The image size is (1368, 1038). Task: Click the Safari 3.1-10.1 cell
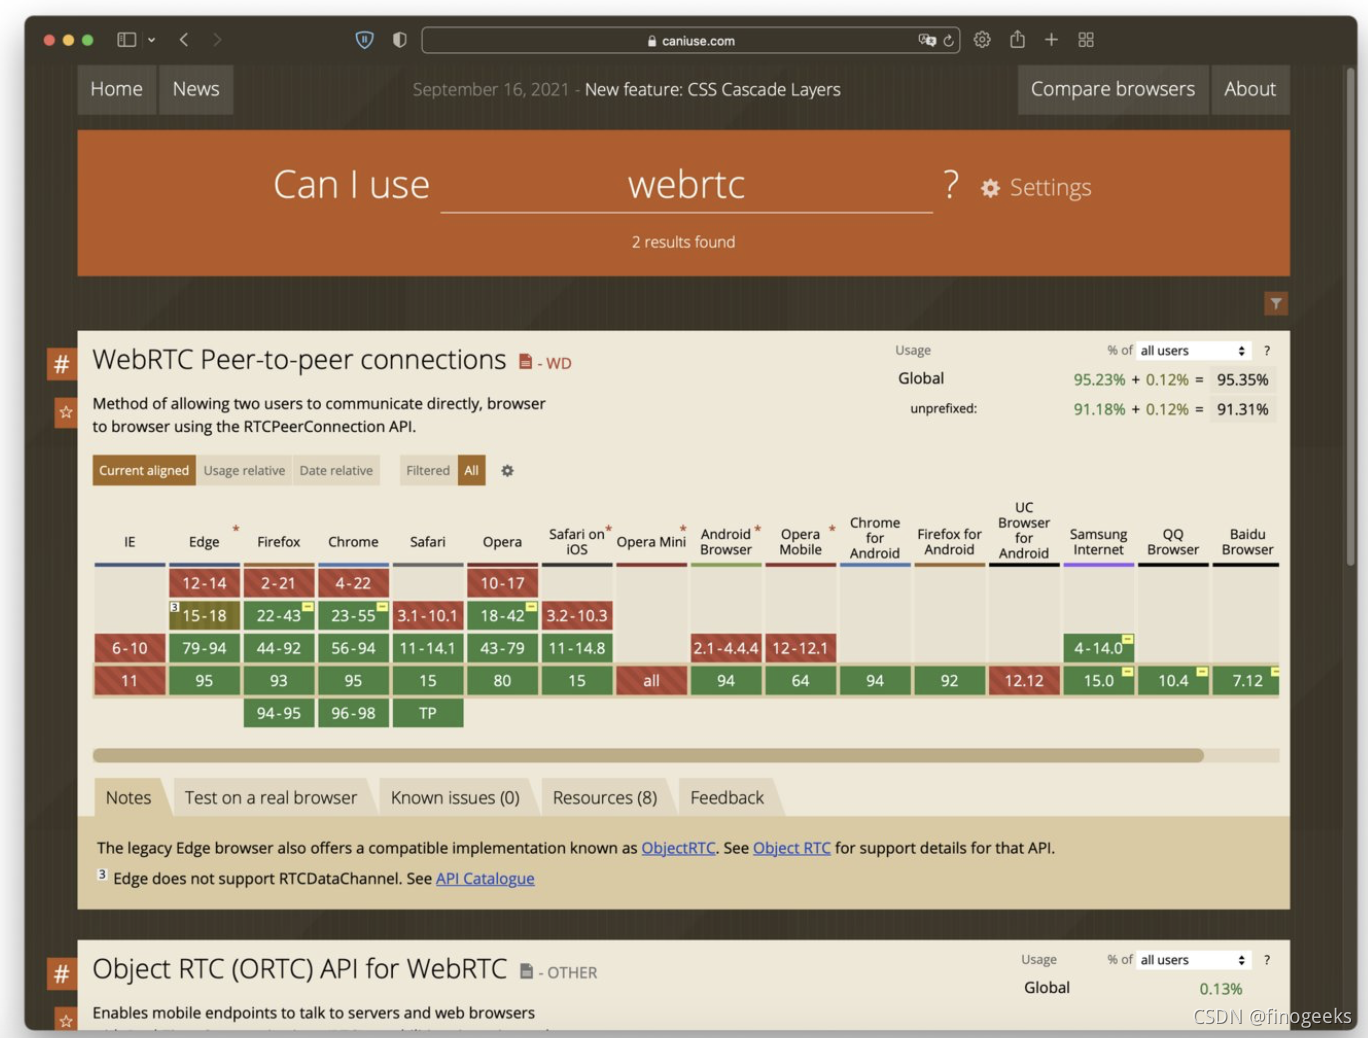pyautogui.click(x=428, y=616)
